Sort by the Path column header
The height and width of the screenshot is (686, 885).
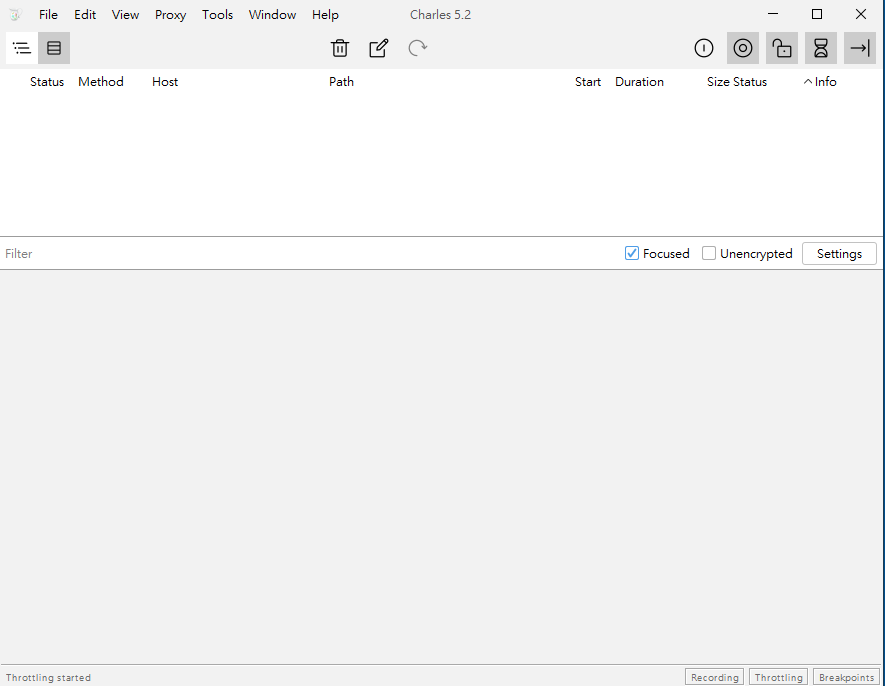tap(341, 82)
